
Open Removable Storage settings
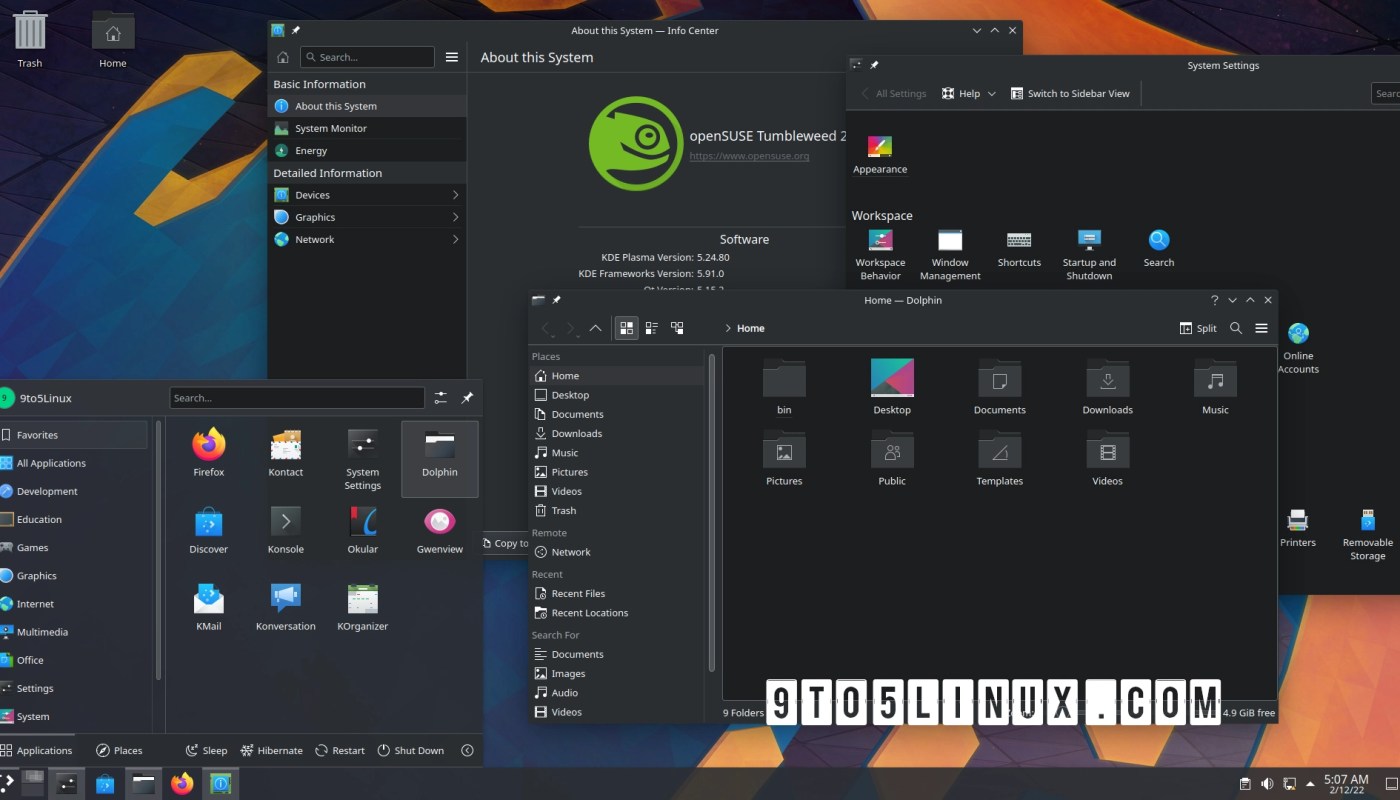(1368, 534)
